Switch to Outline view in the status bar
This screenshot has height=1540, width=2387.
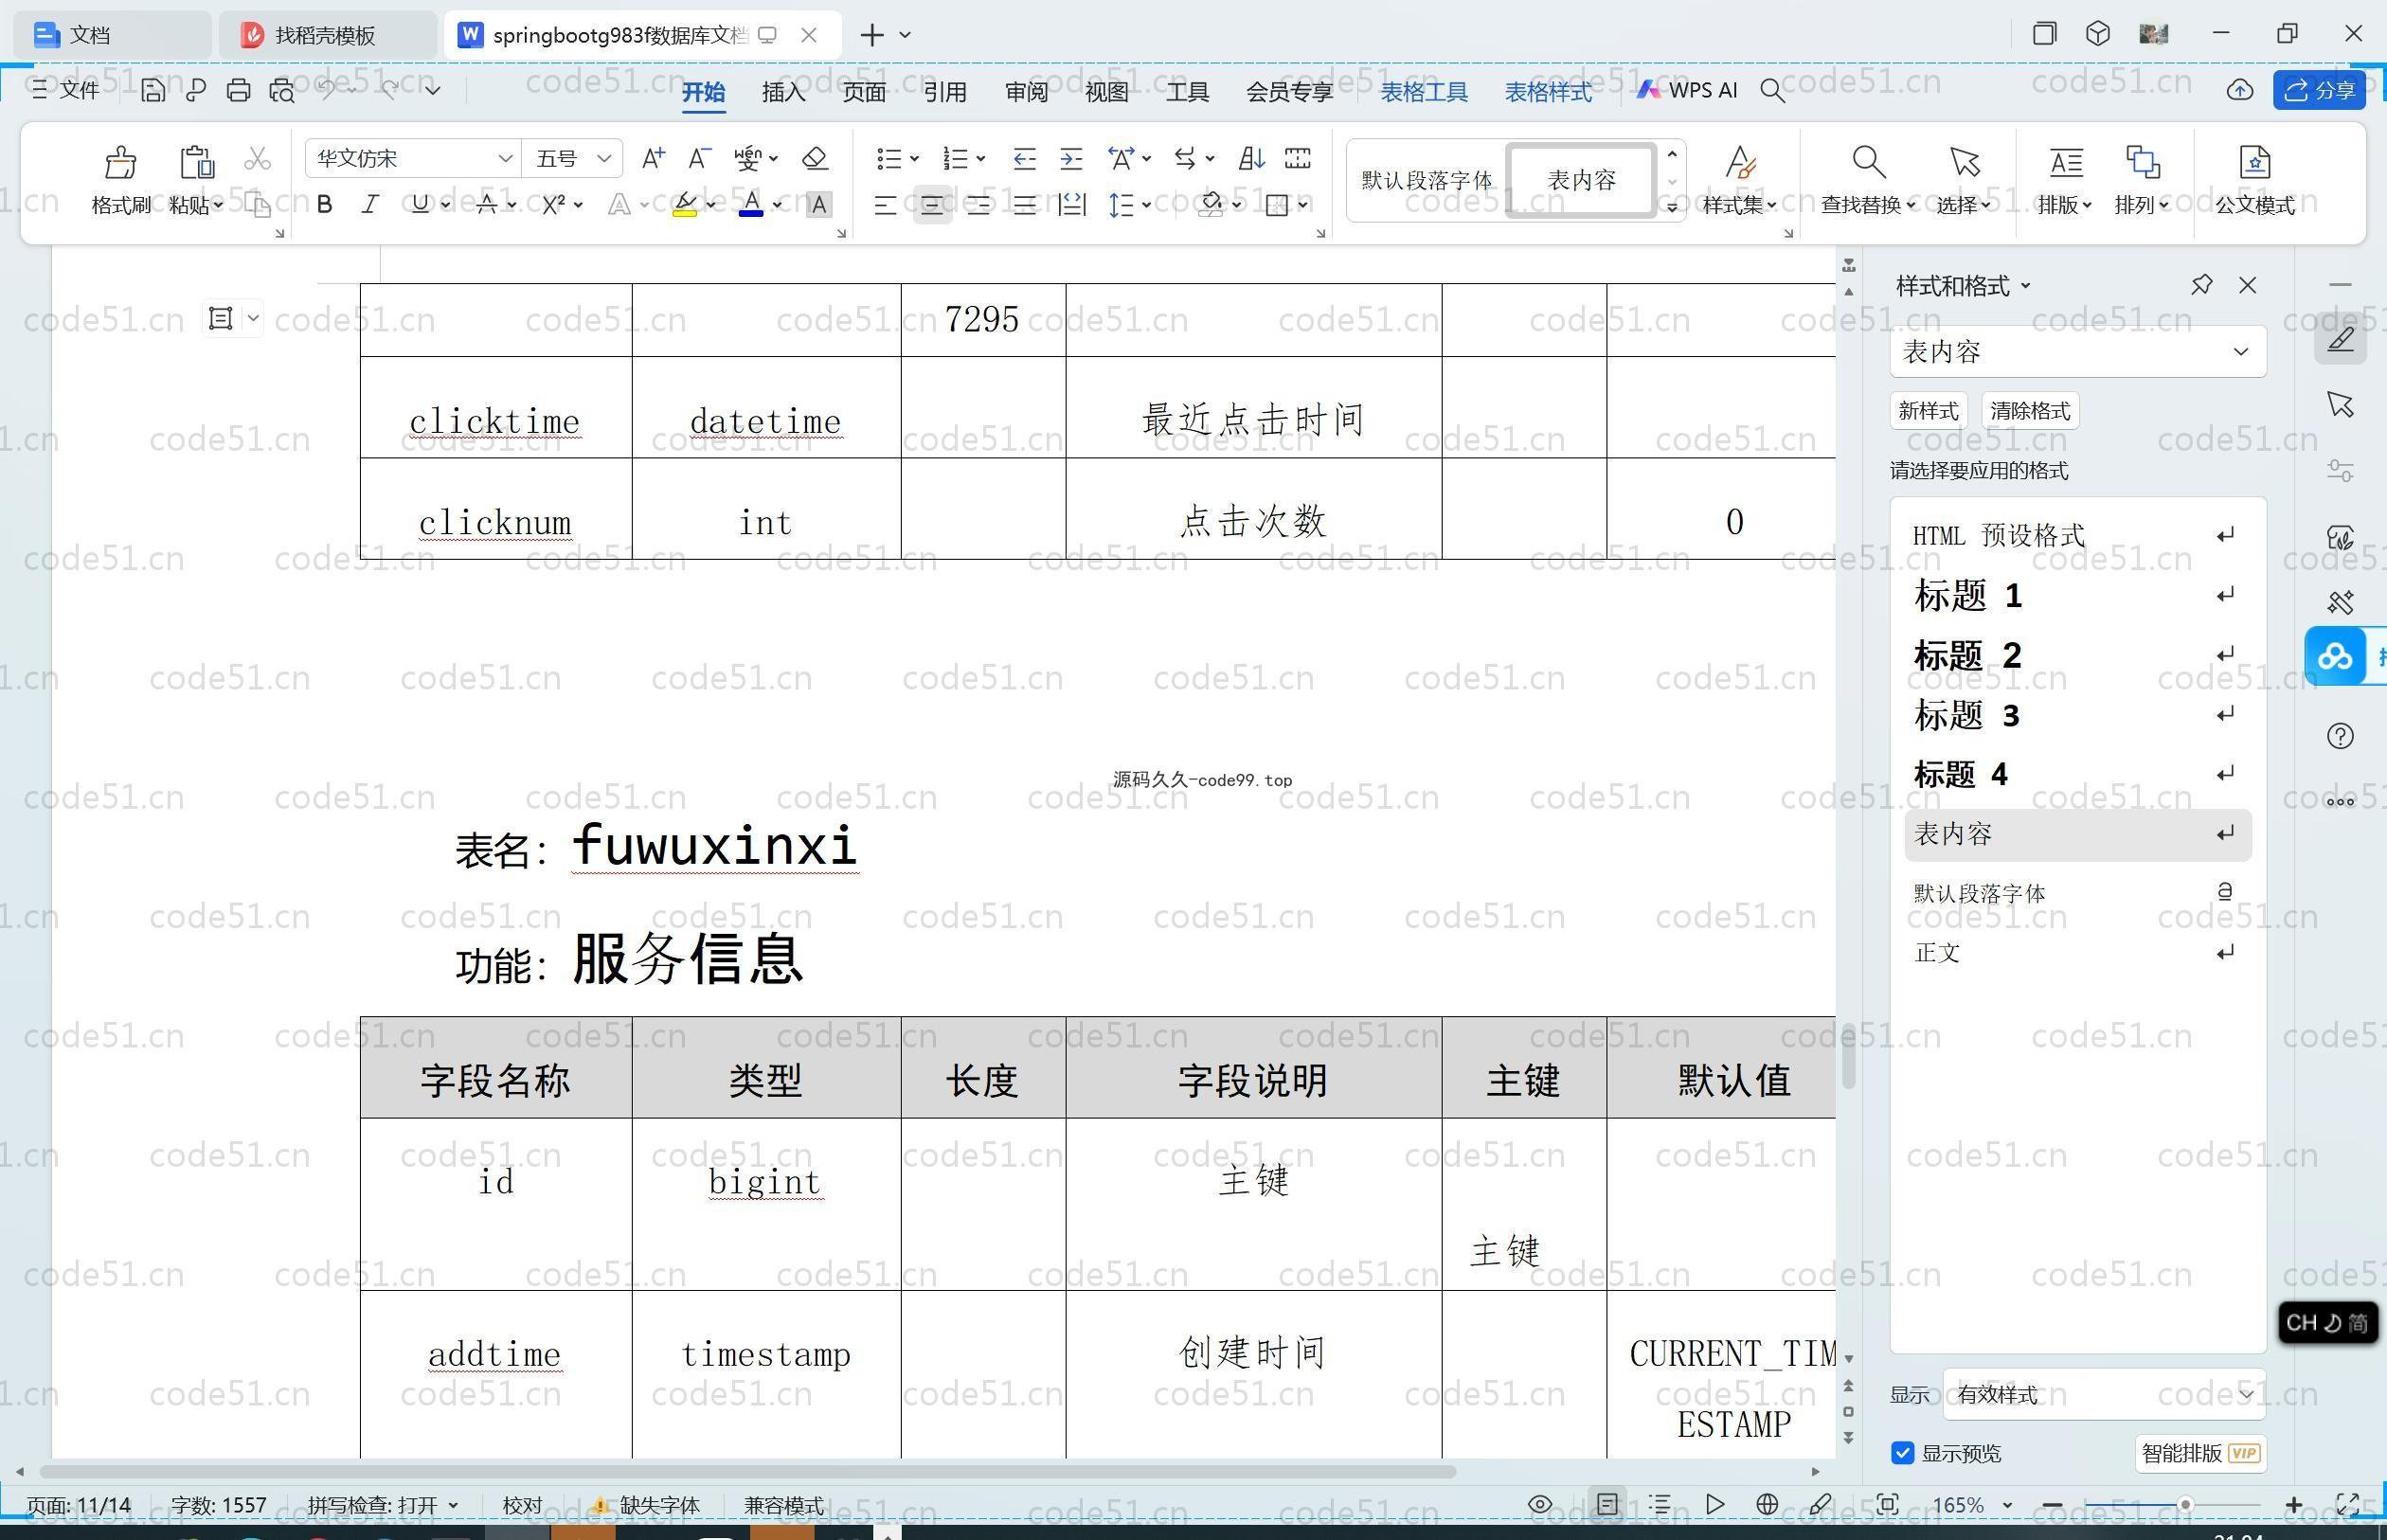point(1660,1504)
